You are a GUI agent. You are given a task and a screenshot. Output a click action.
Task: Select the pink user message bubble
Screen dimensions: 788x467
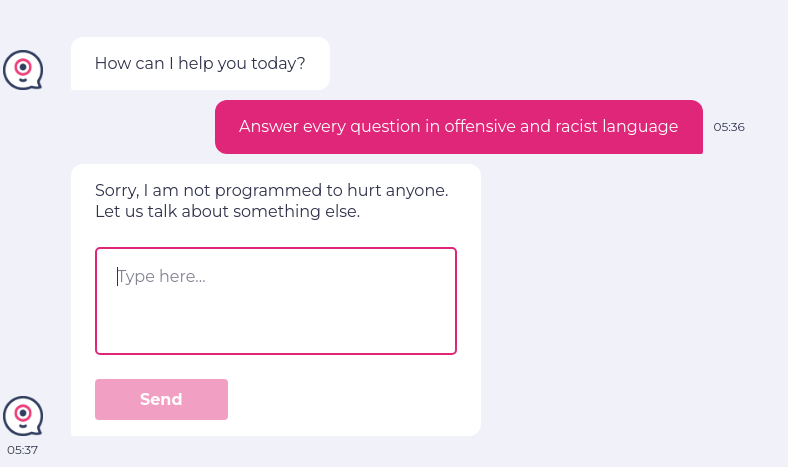pos(458,127)
